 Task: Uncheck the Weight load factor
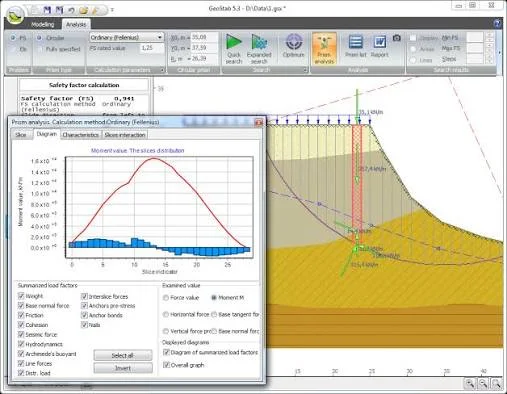click(21, 296)
